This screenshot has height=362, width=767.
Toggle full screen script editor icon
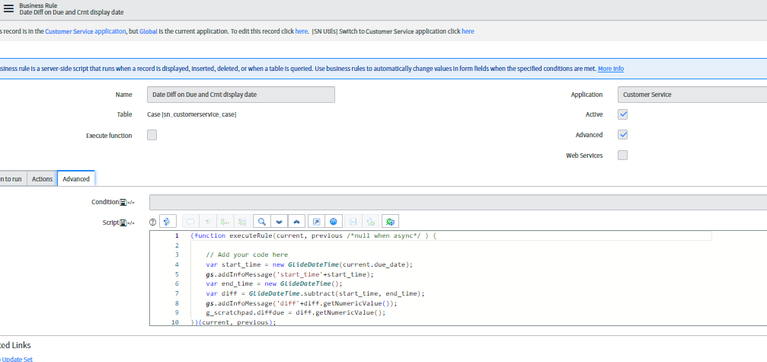click(316, 222)
